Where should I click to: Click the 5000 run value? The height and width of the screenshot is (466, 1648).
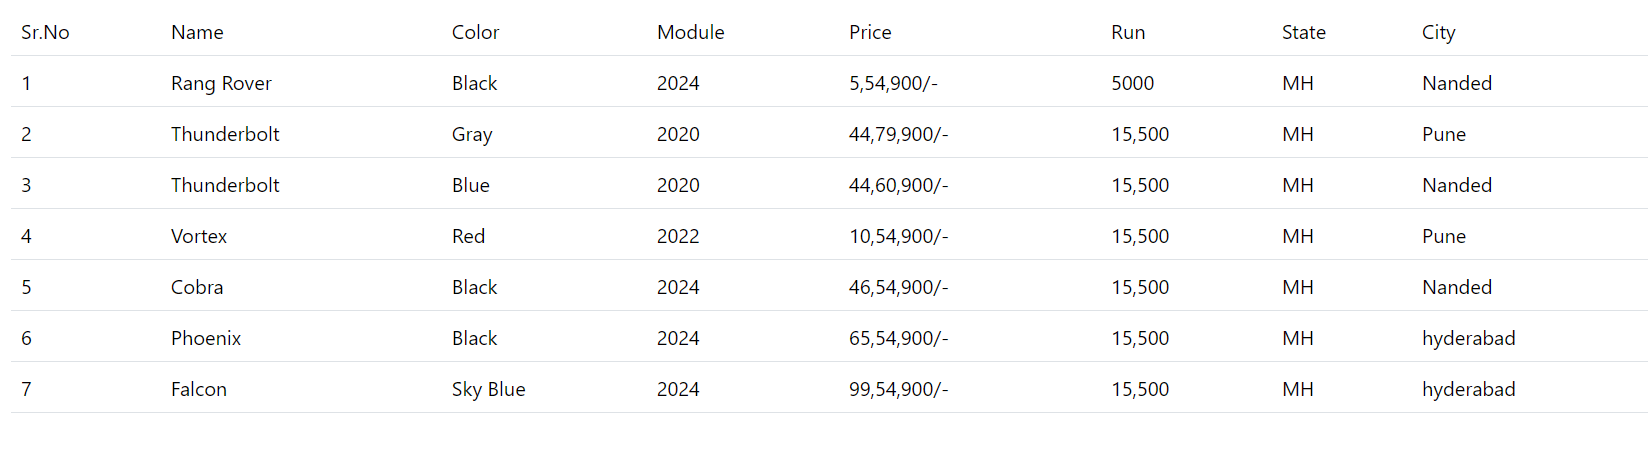point(1132,83)
